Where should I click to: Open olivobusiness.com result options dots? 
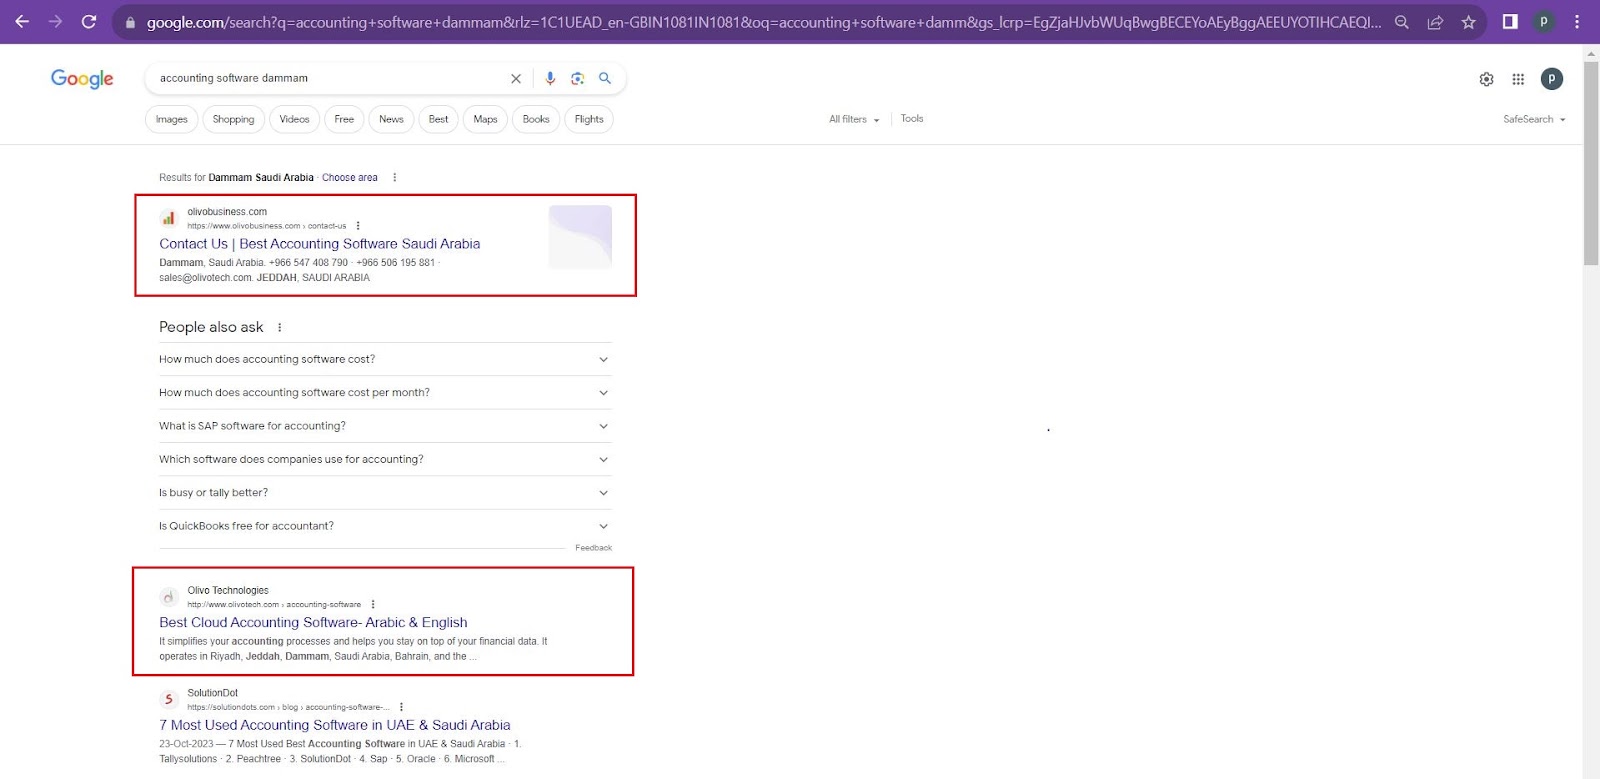pos(358,226)
